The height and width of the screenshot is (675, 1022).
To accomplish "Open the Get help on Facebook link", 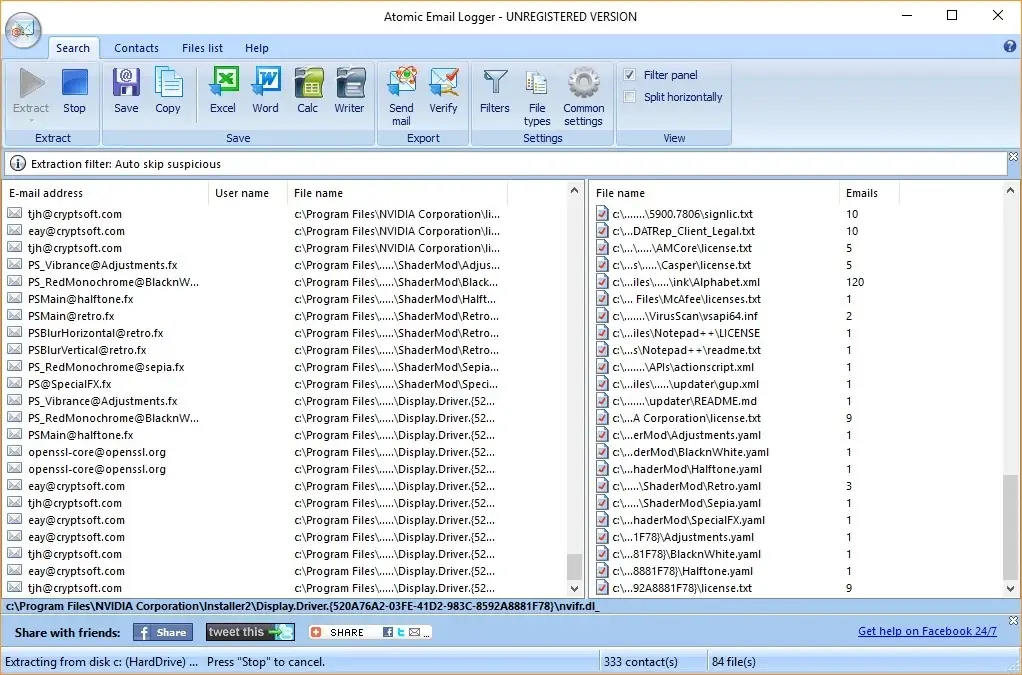I will coord(928,631).
